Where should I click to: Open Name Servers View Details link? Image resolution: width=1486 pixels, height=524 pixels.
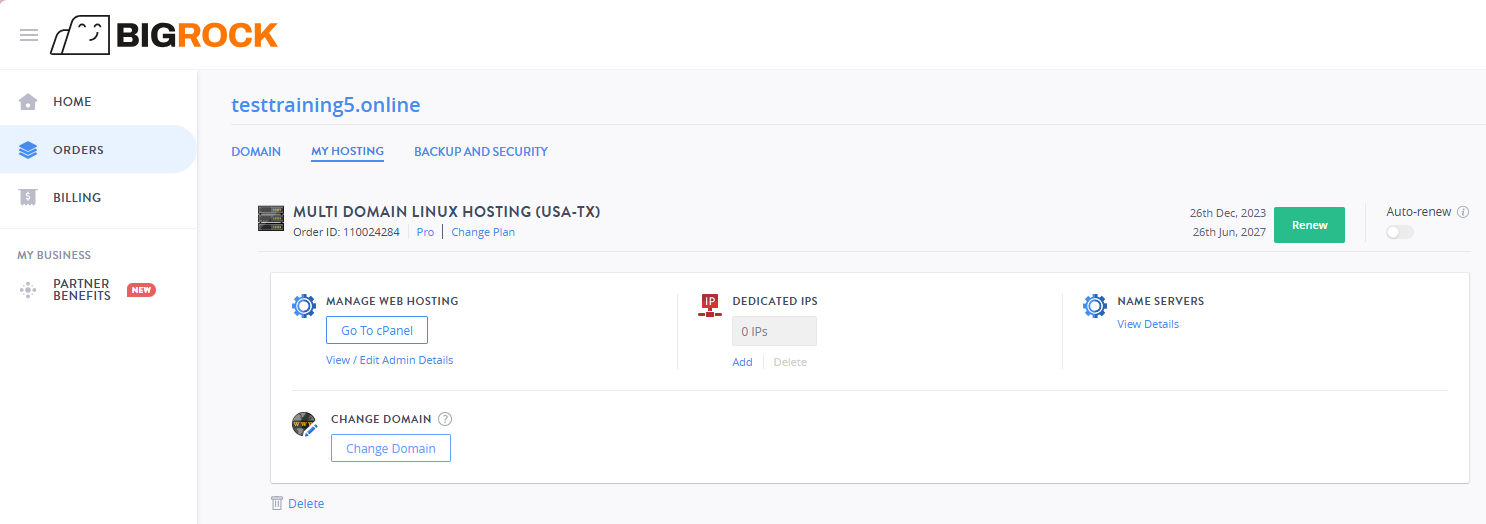(1148, 324)
